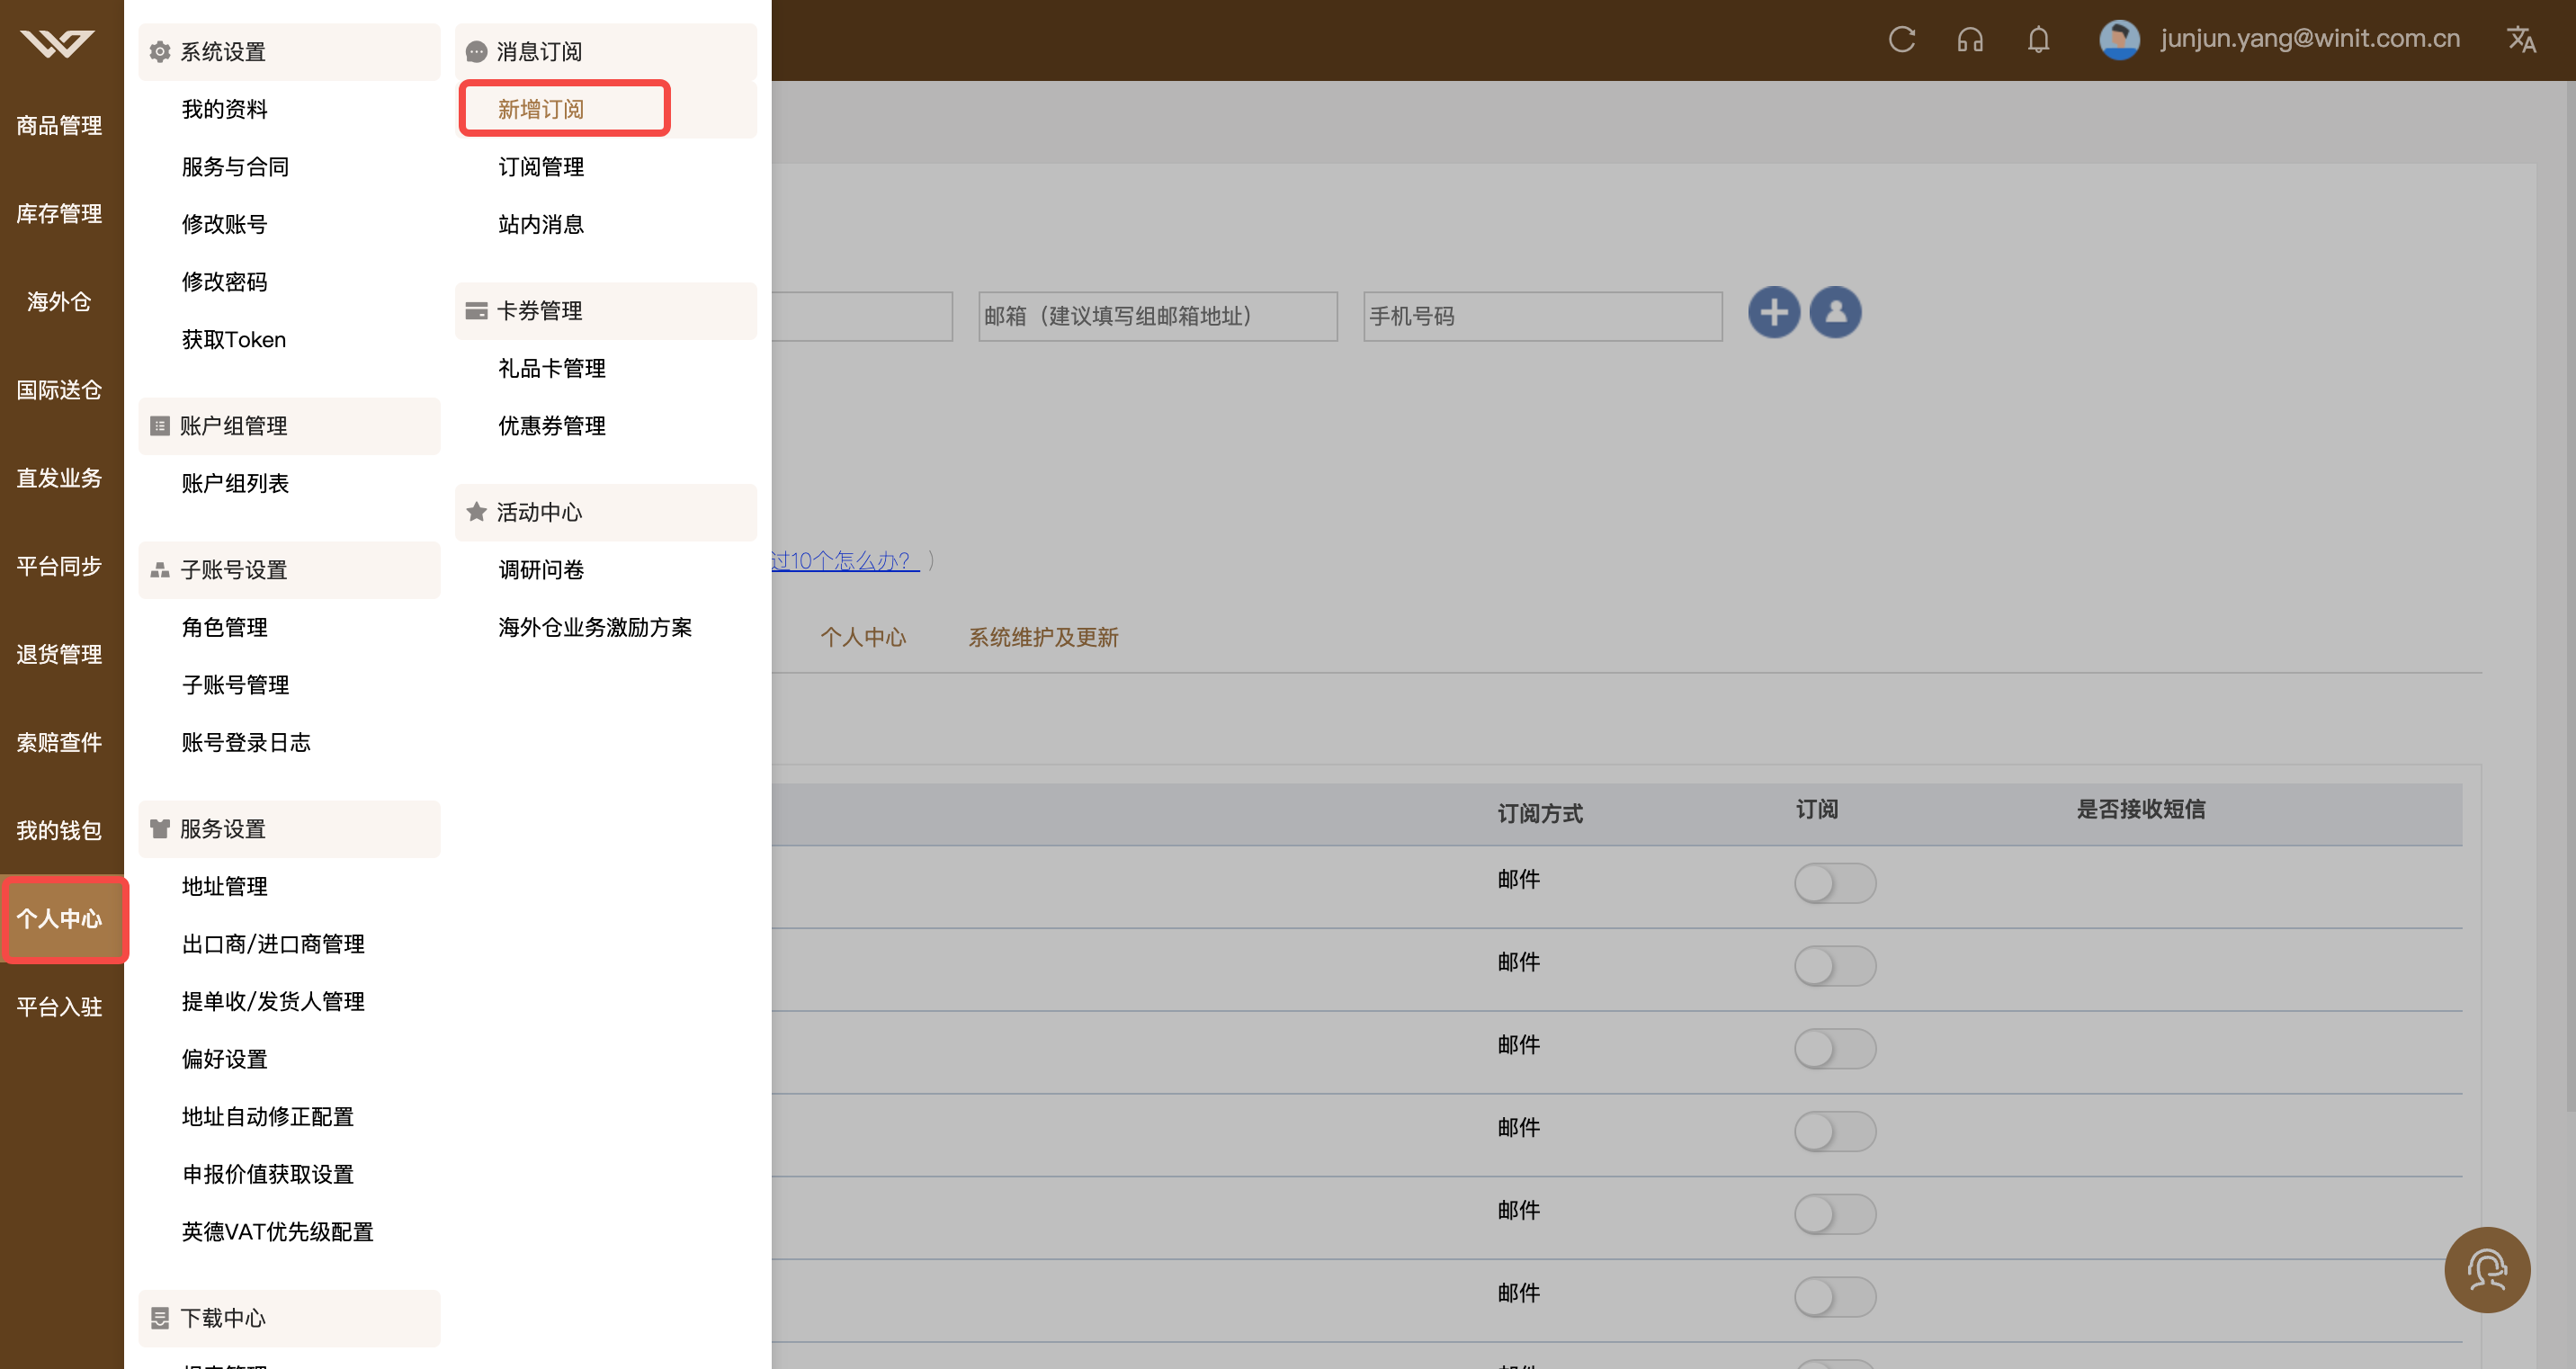Open 订阅管理 menu entry

click(x=541, y=167)
